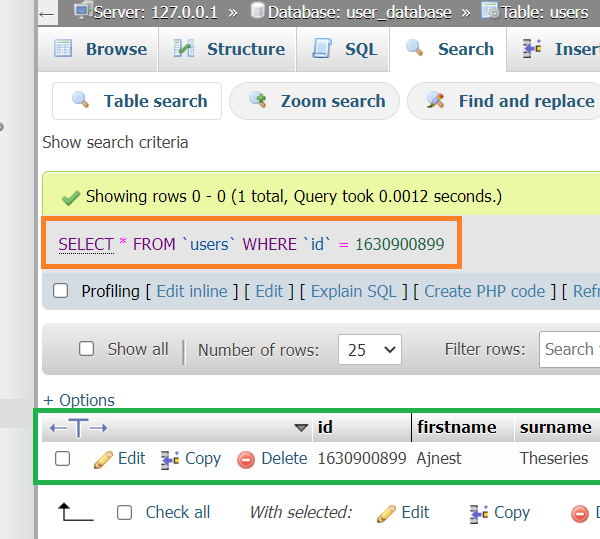The height and width of the screenshot is (539, 600).
Task: Select the row checkbox for Ajnest
Action: point(63,459)
